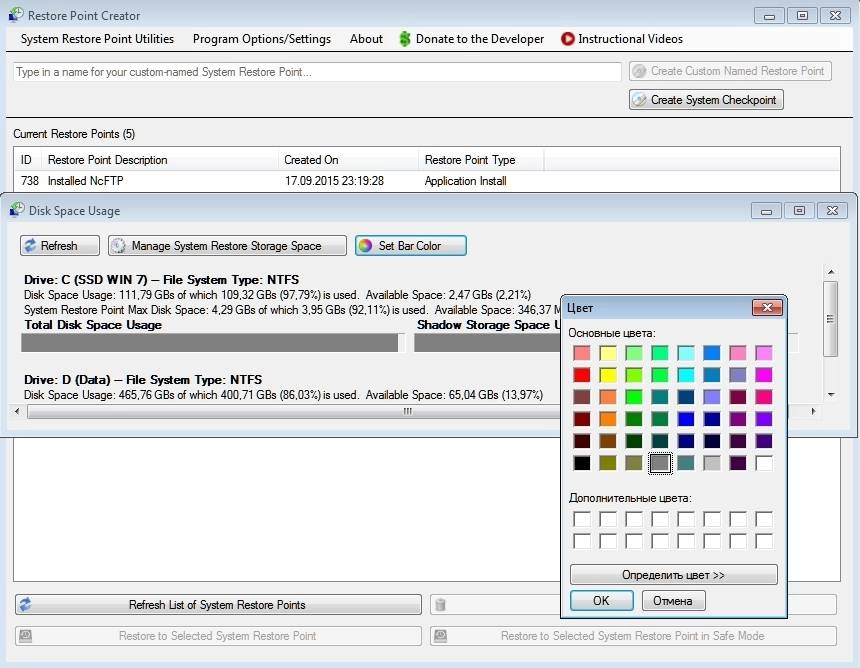Viewport: 860px width, 668px height.
Task: Click the icon on Restore to Selected System Restore Point
Action: click(x=25, y=636)
